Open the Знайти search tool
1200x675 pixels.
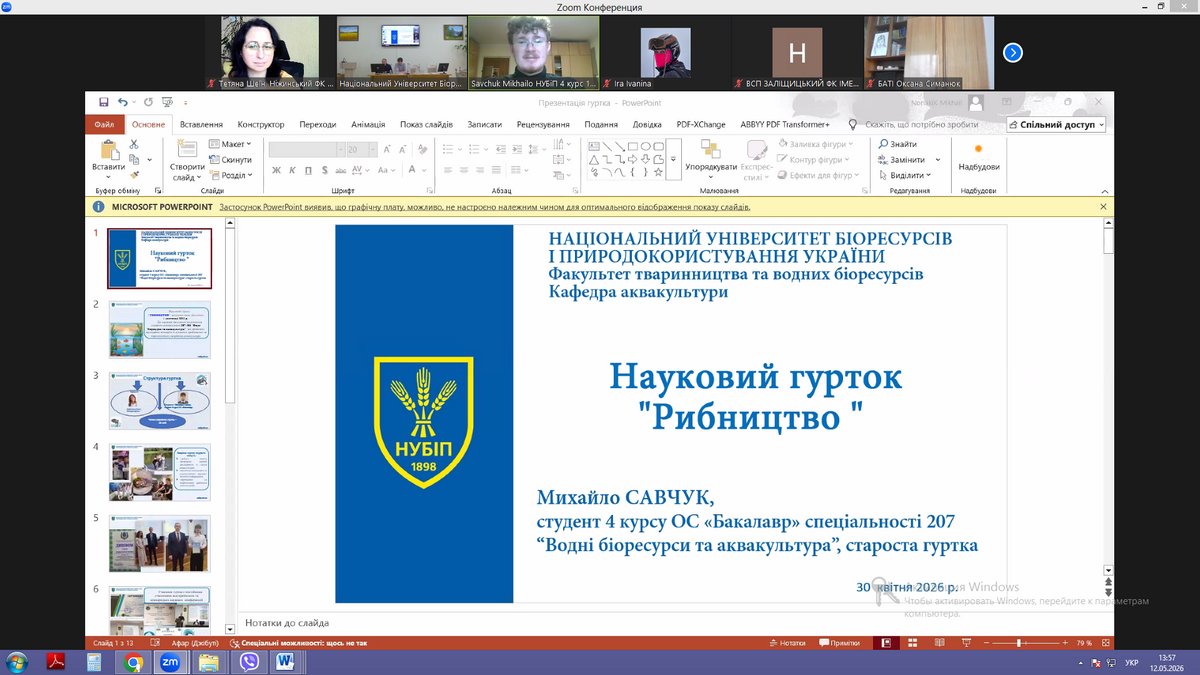coord(897,144)
